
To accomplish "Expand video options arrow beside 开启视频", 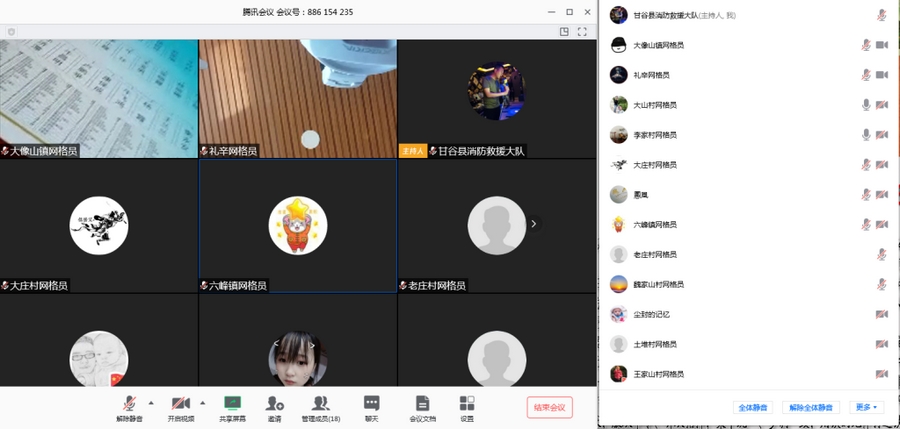I will (202, 402).
